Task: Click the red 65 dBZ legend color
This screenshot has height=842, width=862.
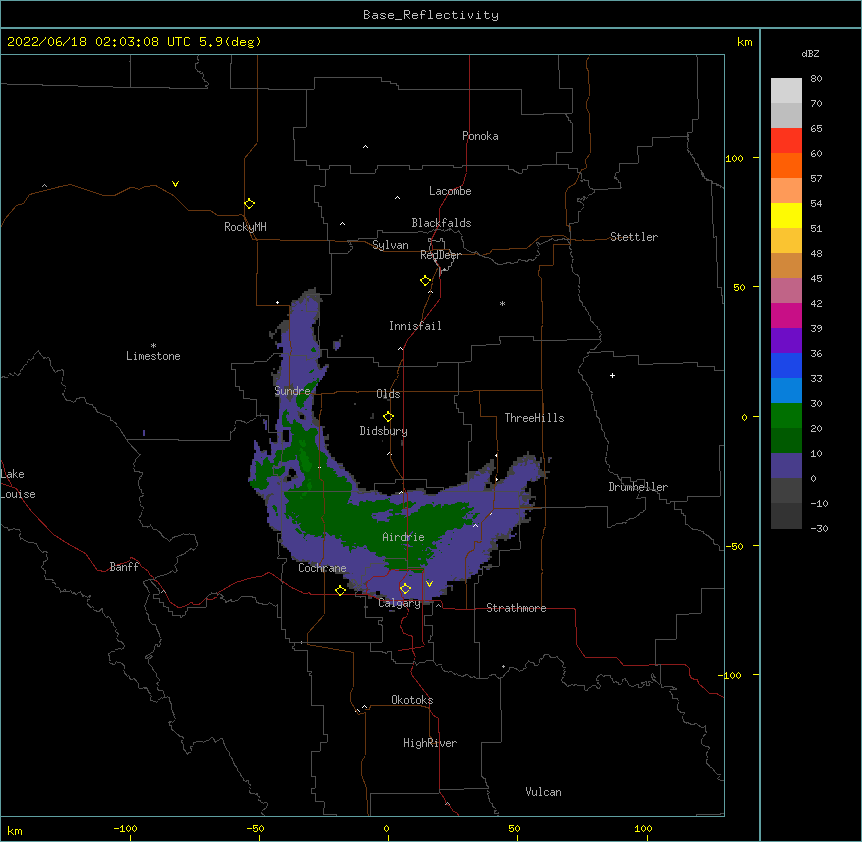Action: pos(786,141)
